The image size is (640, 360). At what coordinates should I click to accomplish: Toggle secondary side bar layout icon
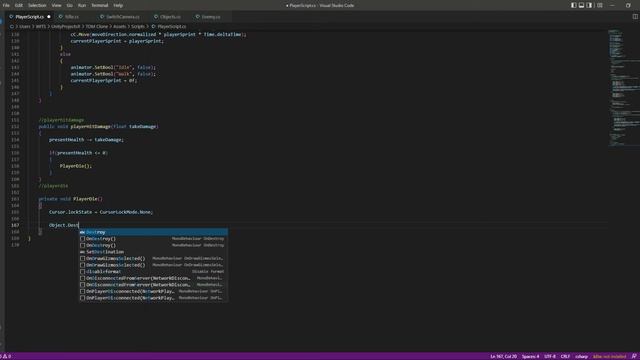click(589, 5)
